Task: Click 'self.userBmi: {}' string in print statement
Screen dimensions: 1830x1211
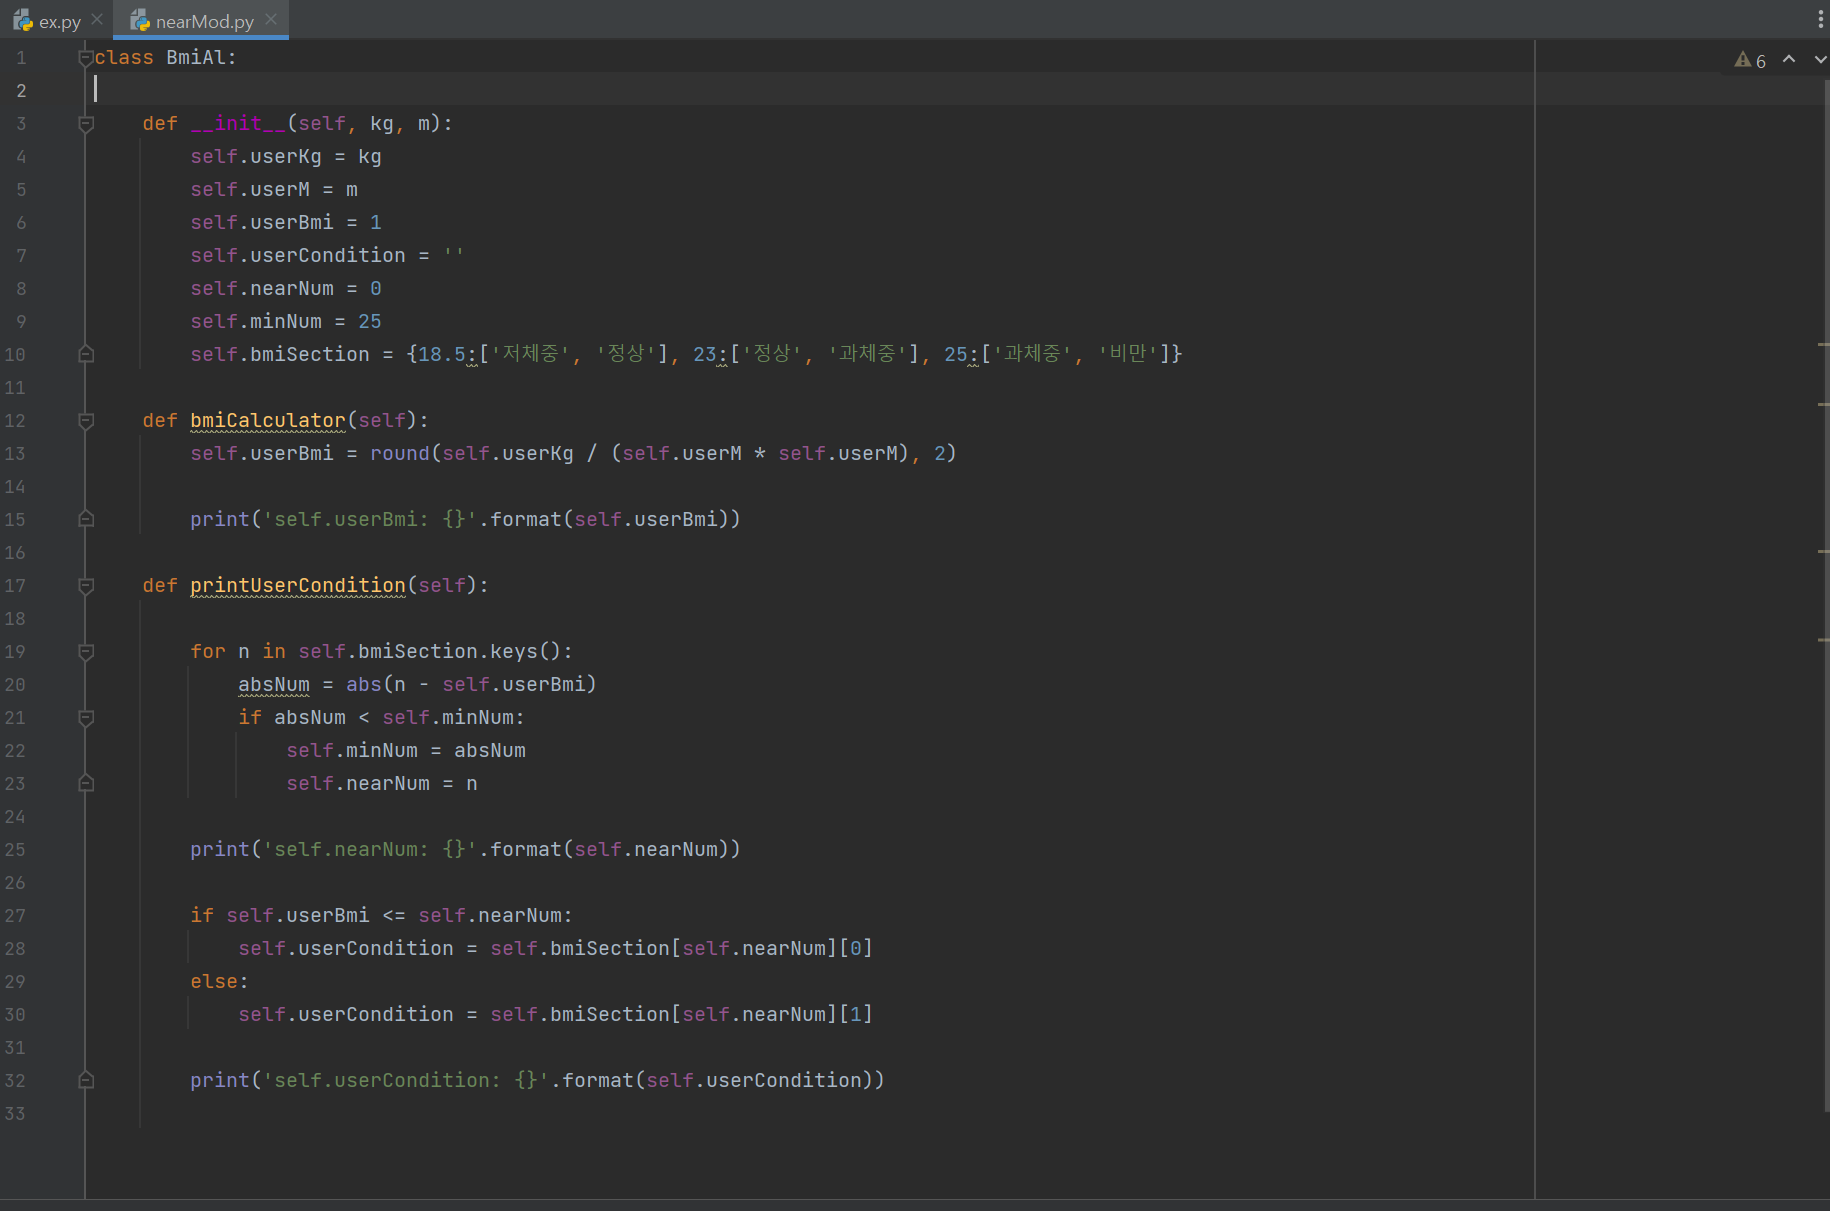Action: click(370, 520)
